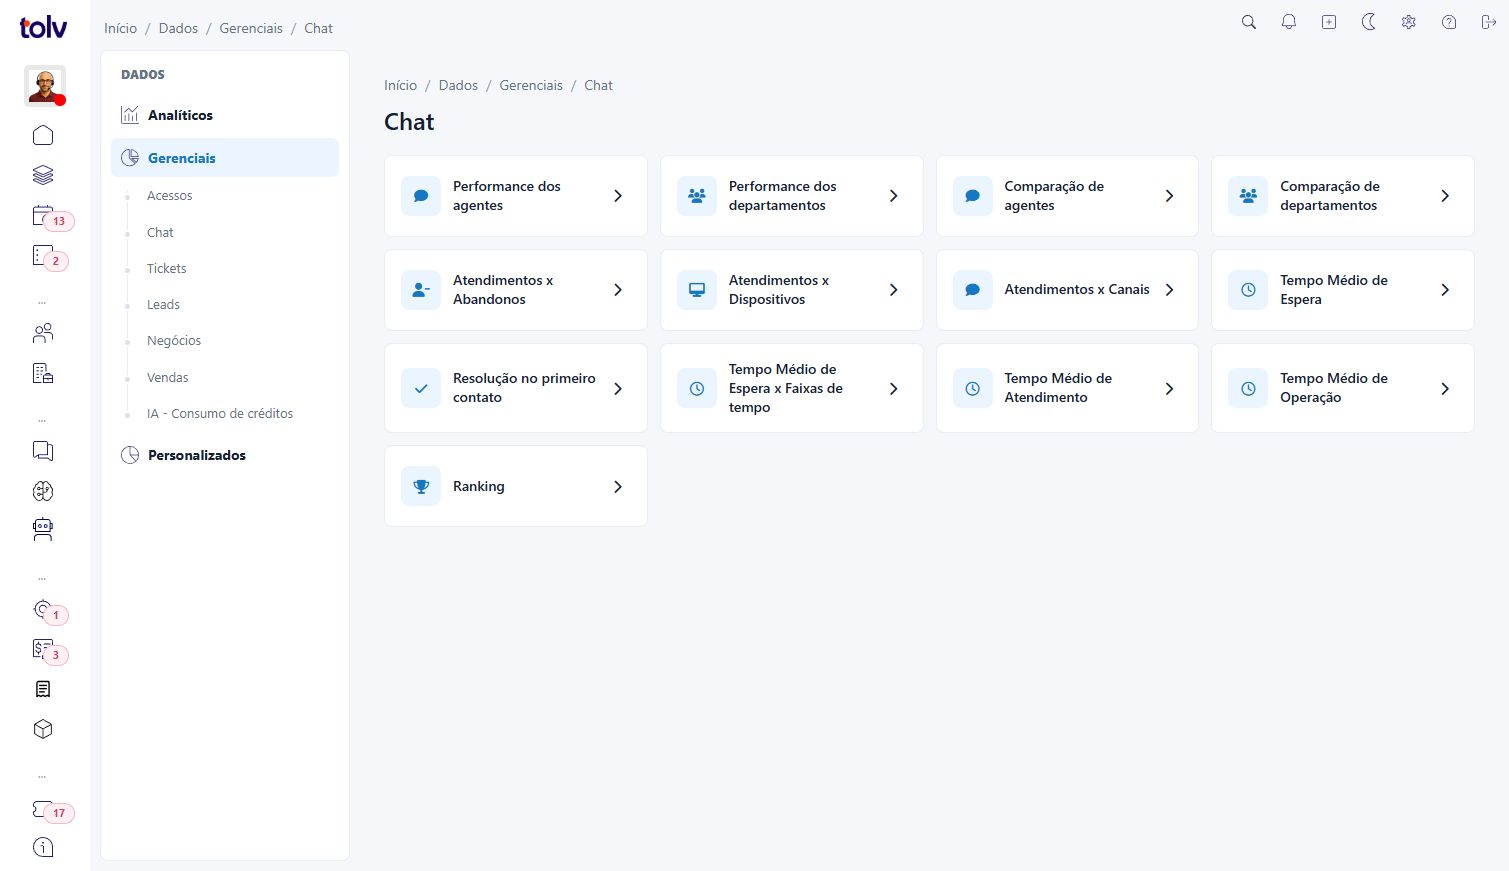Select Tickets in the Gerenciais submenu
This screenshot has height=871, width=1509.
(166, 268)
